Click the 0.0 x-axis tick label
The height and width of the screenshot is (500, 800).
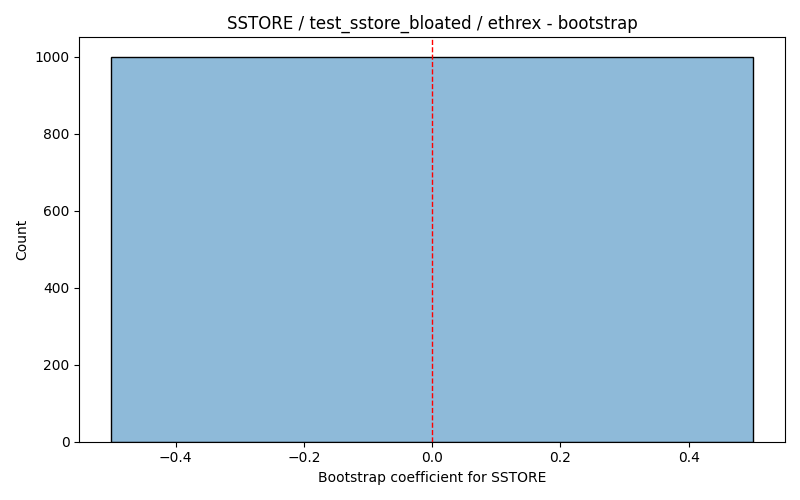click(433, 457)
